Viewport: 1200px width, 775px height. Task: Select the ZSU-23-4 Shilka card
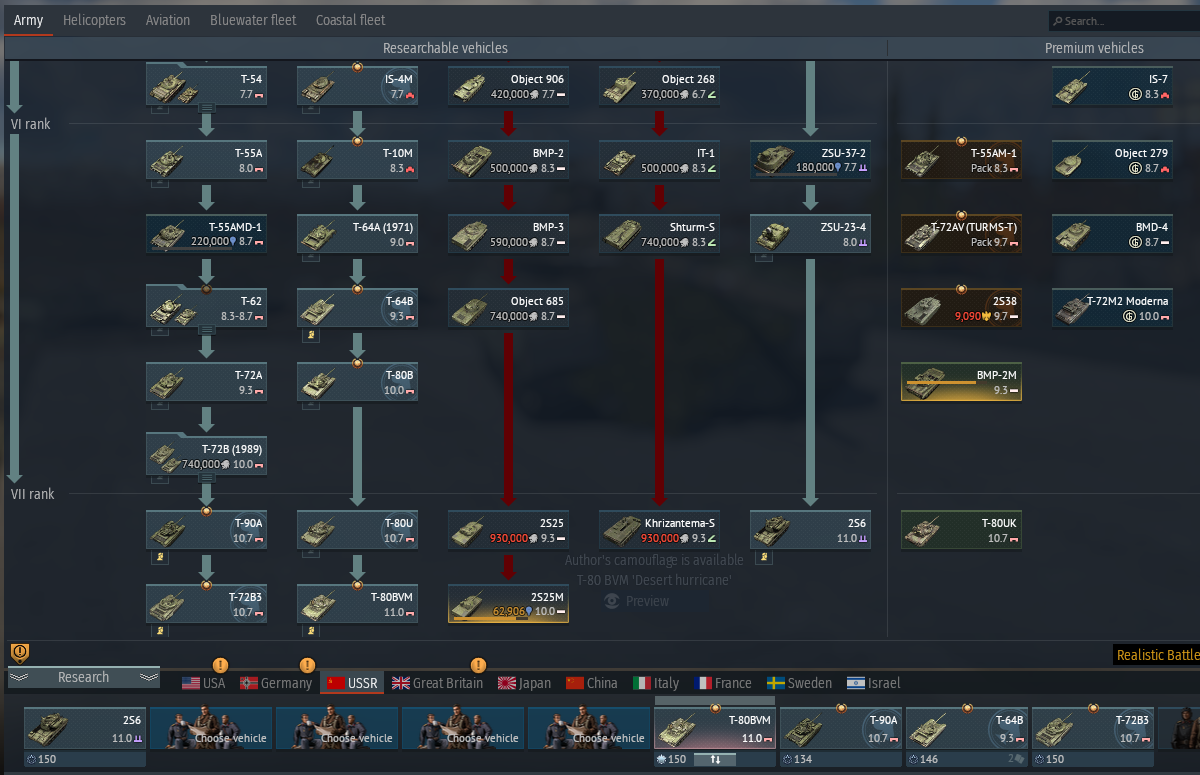click(811, 234)
